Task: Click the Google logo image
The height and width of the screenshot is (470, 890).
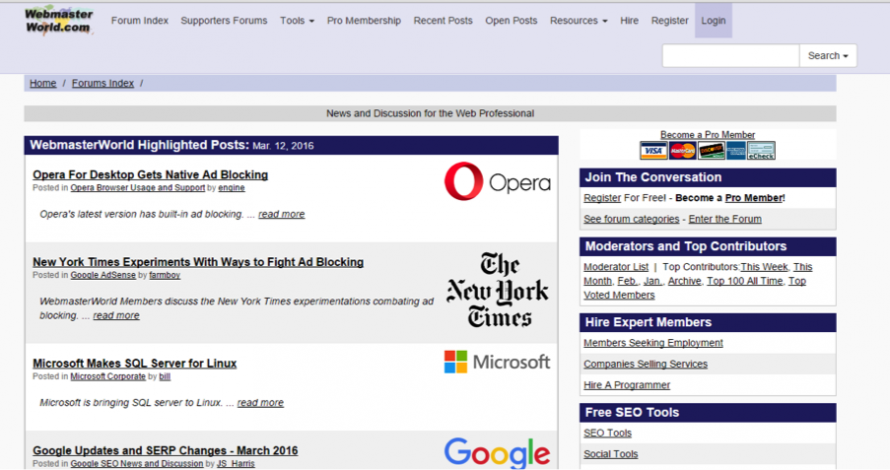Action: [497, 452]
